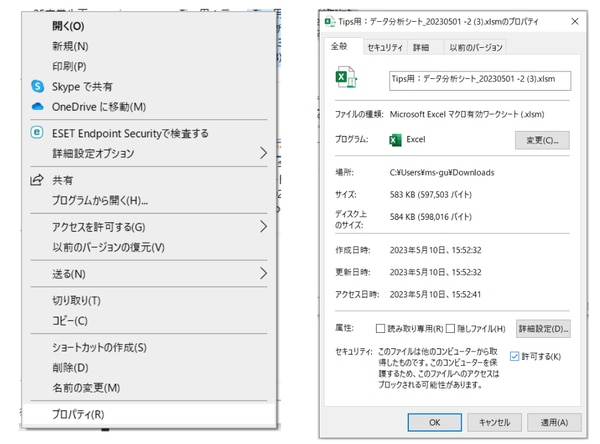600x444 pixels.
Task: Select プロパティ in the context menu
Action: pos(78,414)
